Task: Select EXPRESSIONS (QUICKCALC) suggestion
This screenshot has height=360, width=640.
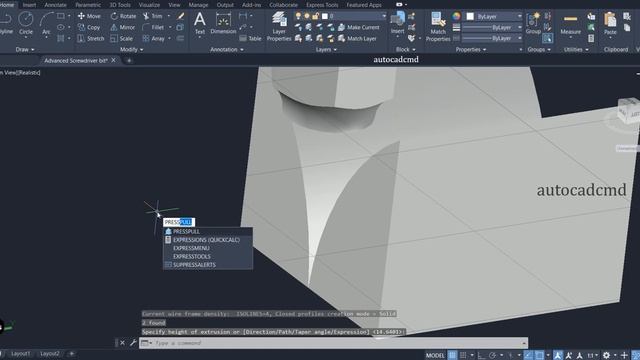Action: click(x=208, y=240)
